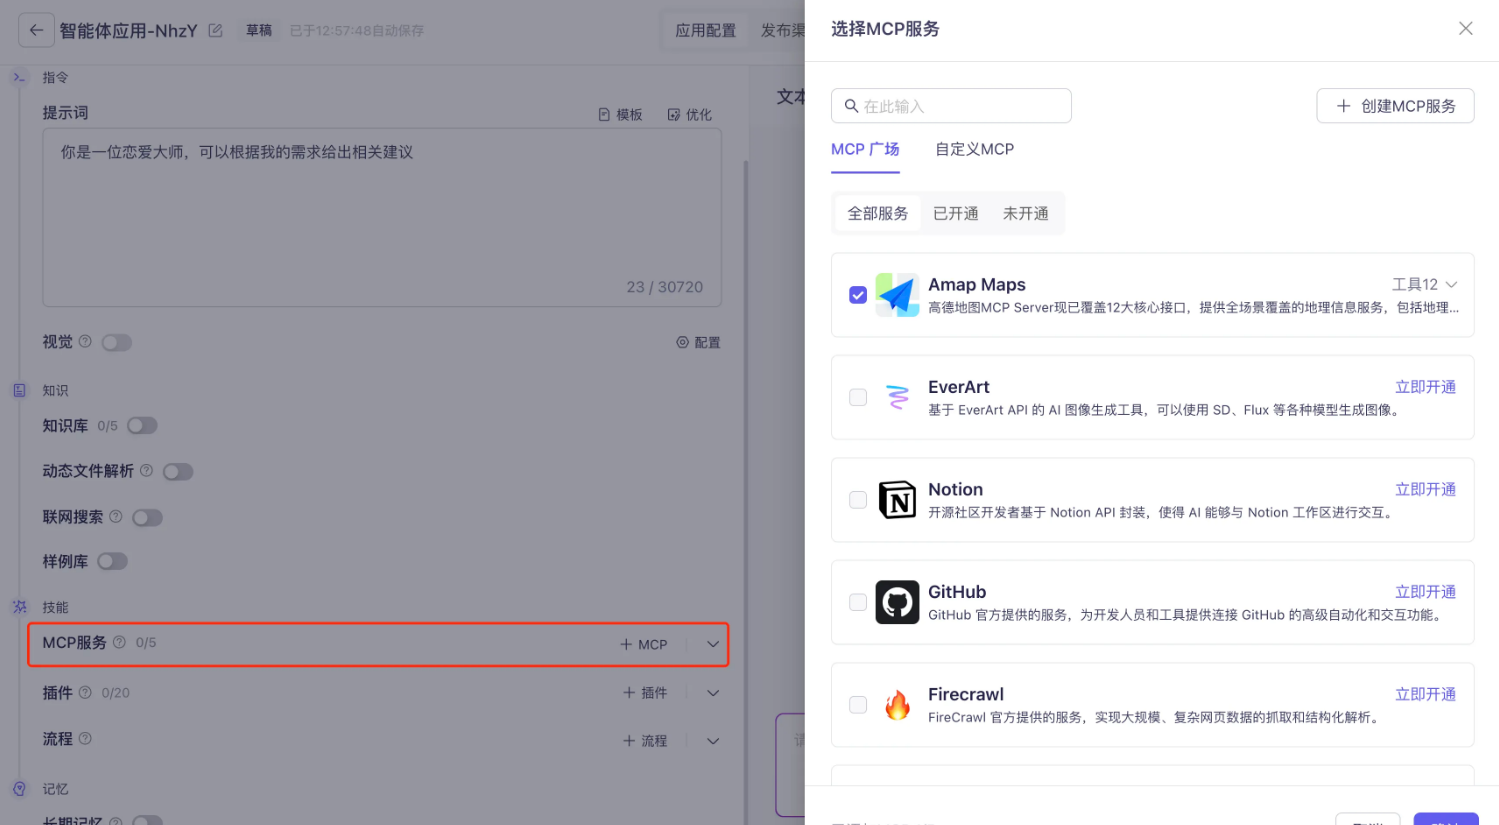Click the Amap Maps paper plane icon

pos(897,295)
